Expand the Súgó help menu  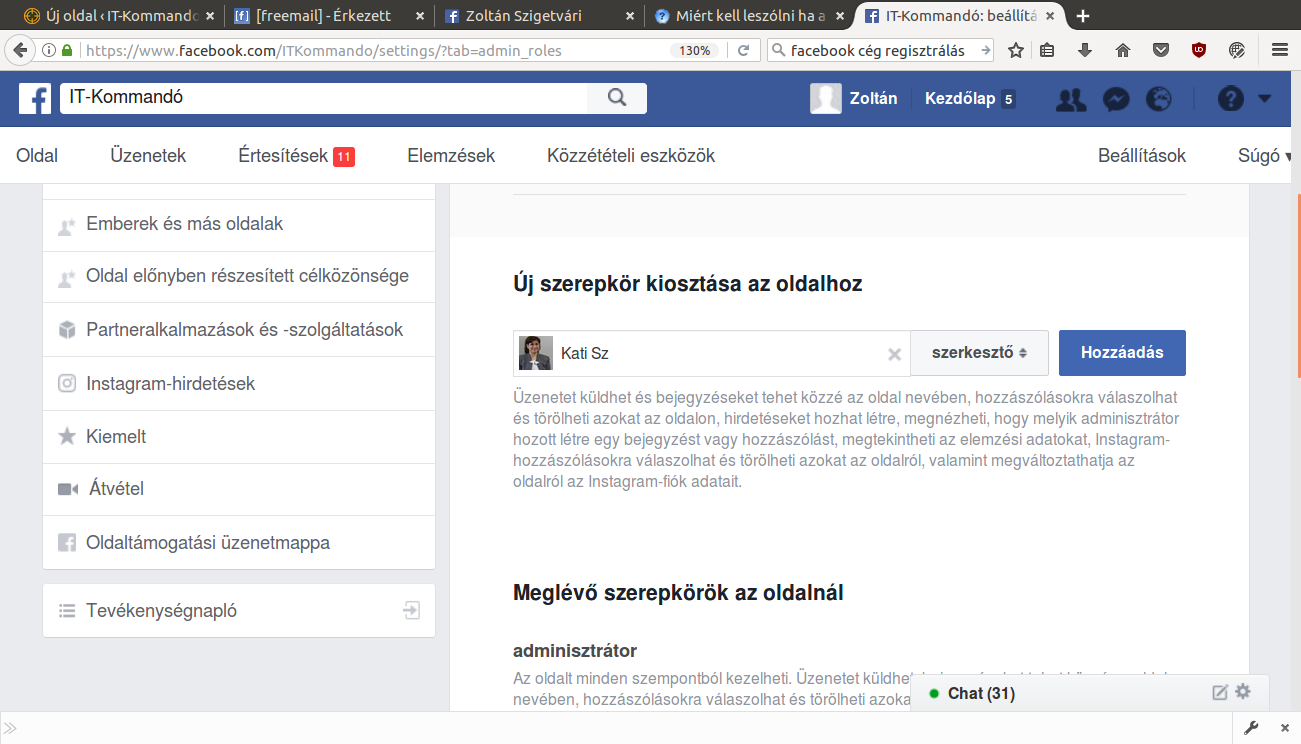tap(1265, 155)
